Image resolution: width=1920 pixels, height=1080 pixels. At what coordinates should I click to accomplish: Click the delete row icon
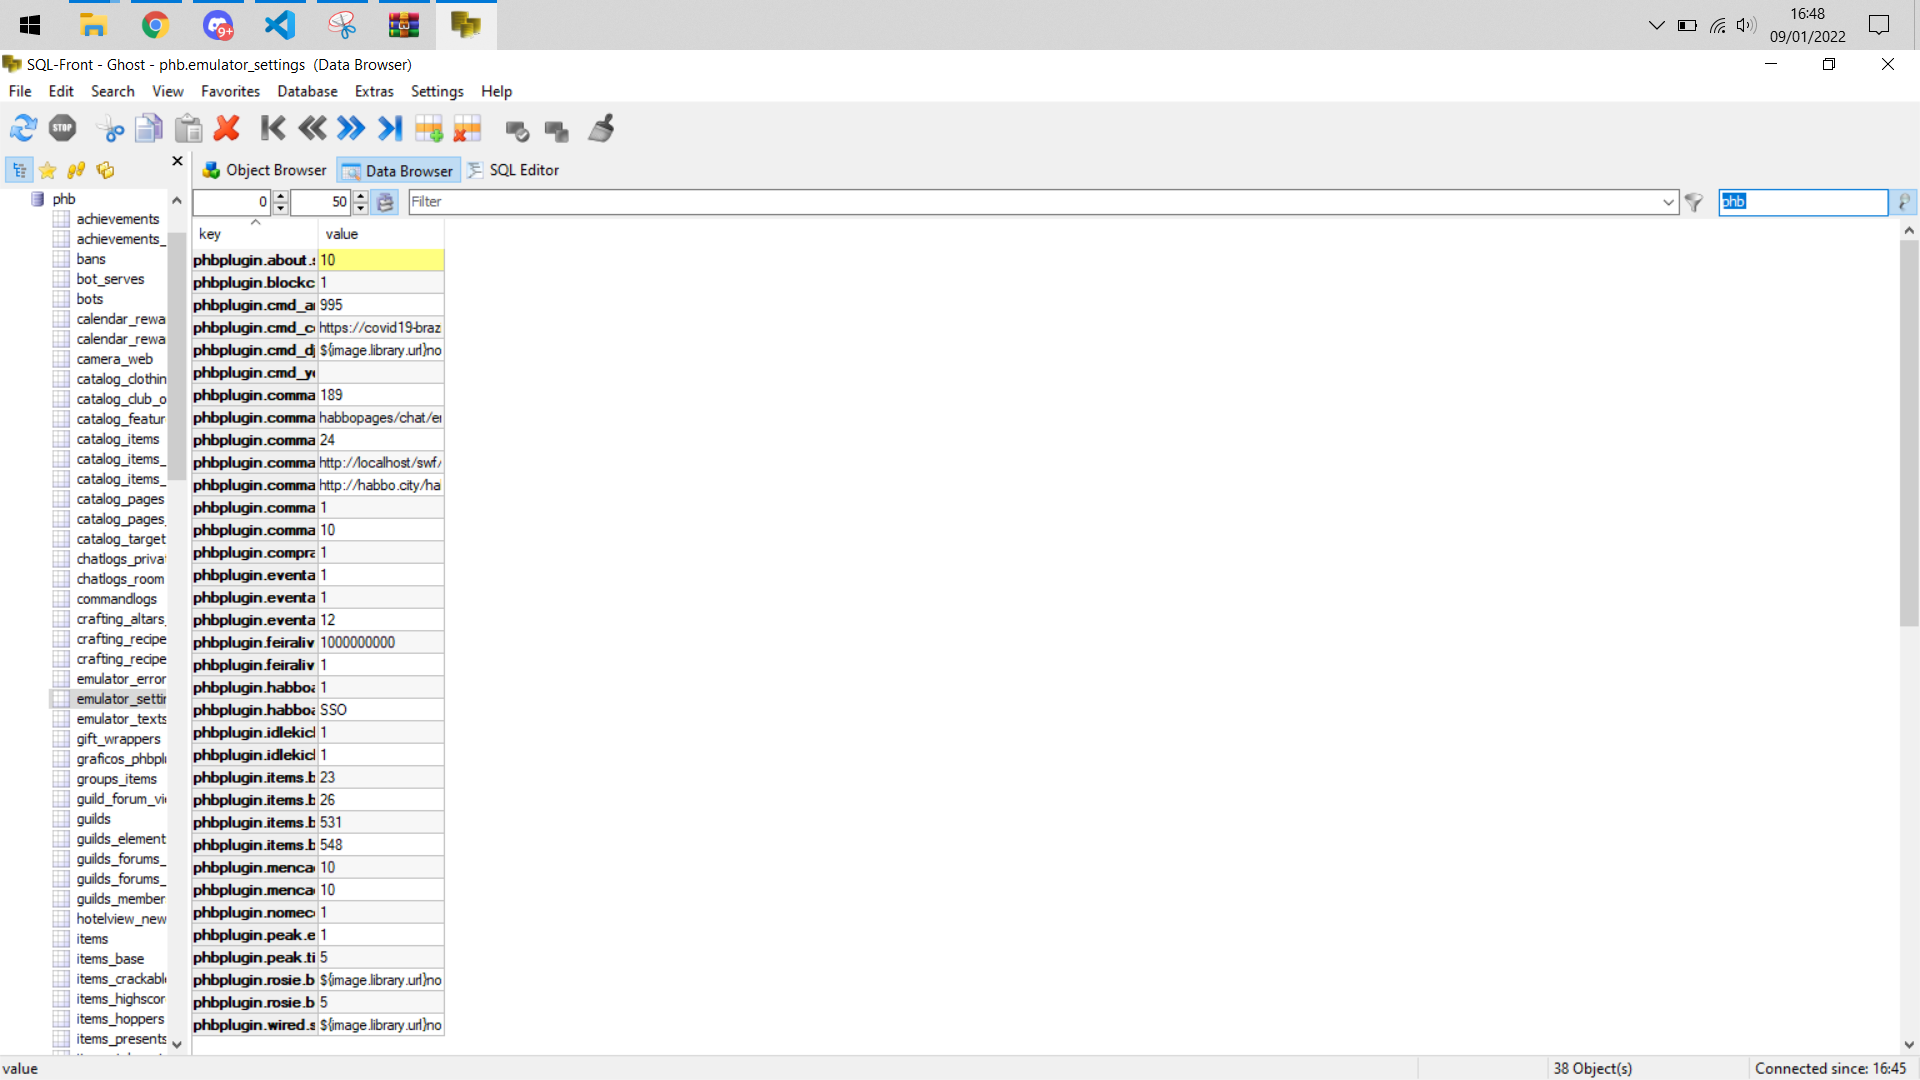(468, 128)
